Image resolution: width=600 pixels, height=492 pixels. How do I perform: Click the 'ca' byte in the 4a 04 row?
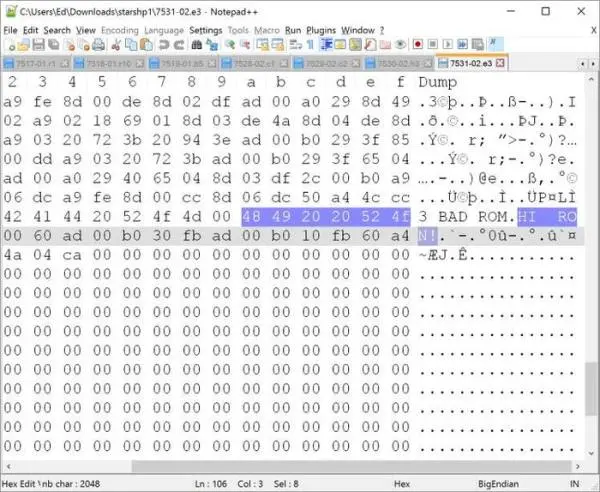point(72,255)
